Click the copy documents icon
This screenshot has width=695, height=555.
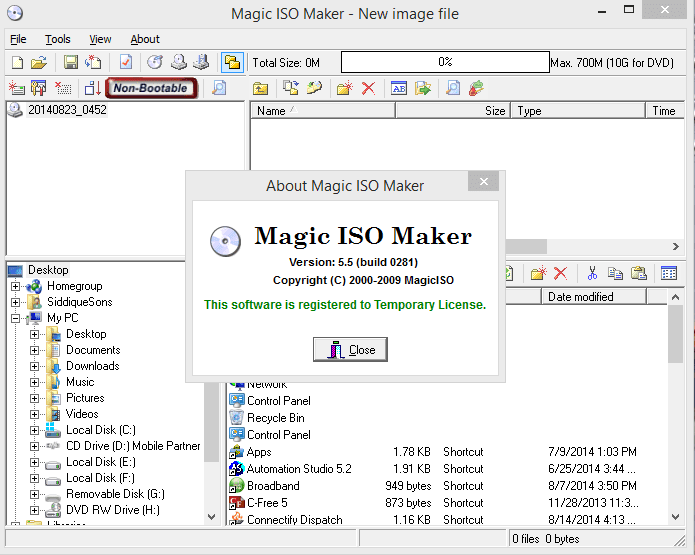(615, 273)
